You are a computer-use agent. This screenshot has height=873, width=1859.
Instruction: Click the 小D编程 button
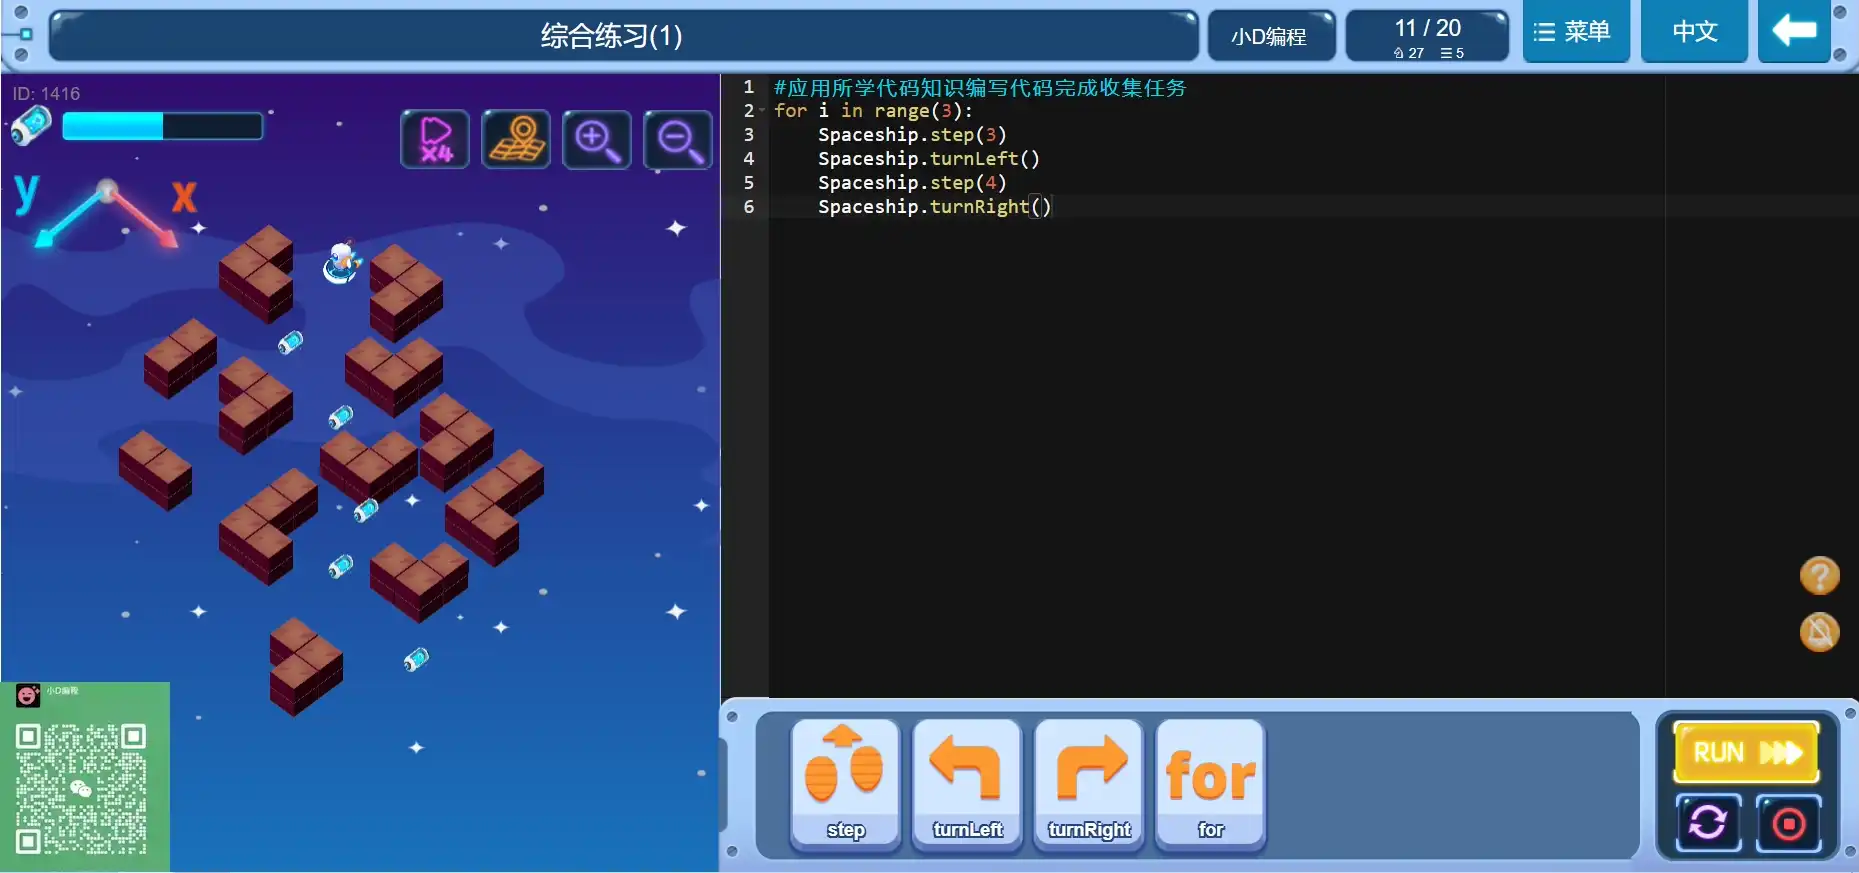click(1270, 37)
